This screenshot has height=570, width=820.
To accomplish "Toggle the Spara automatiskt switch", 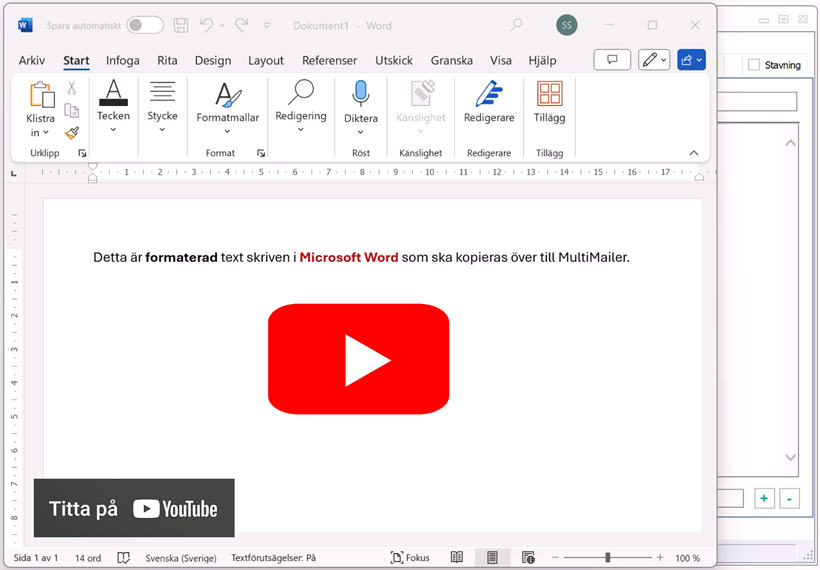I will pos(145,25).
